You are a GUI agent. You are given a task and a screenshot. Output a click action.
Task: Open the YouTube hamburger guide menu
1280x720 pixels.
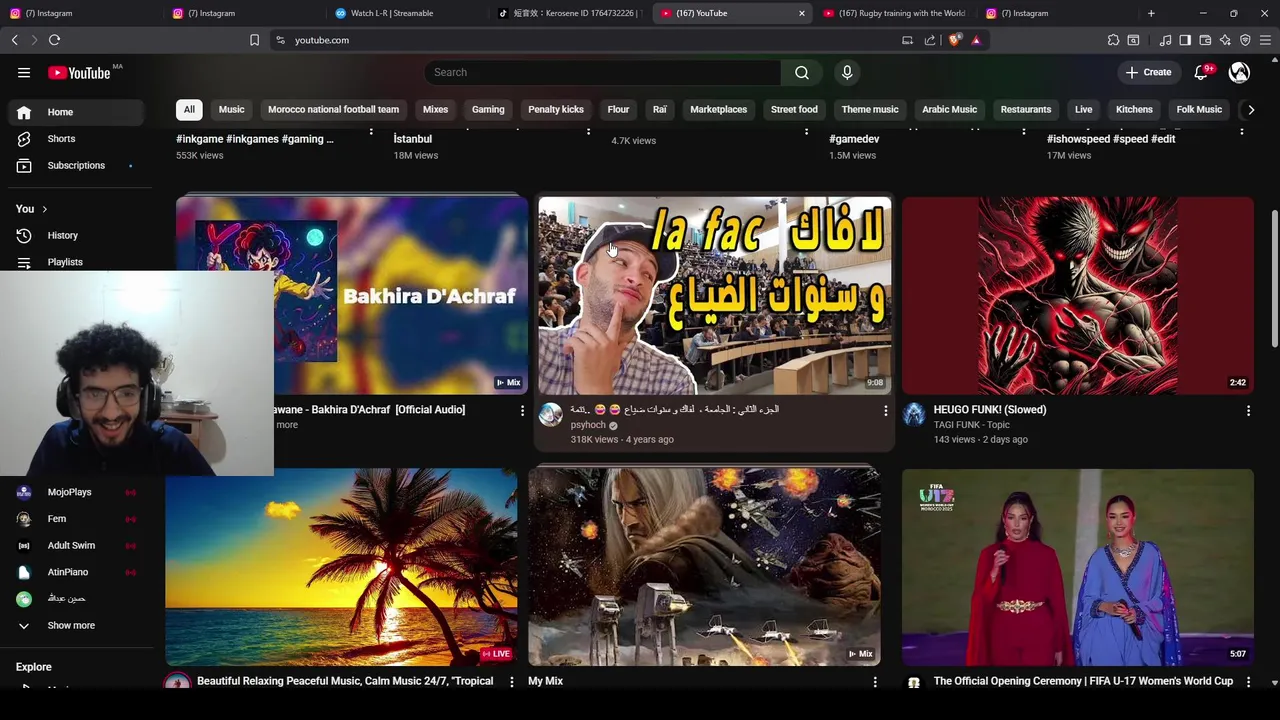tap(24, 72)
